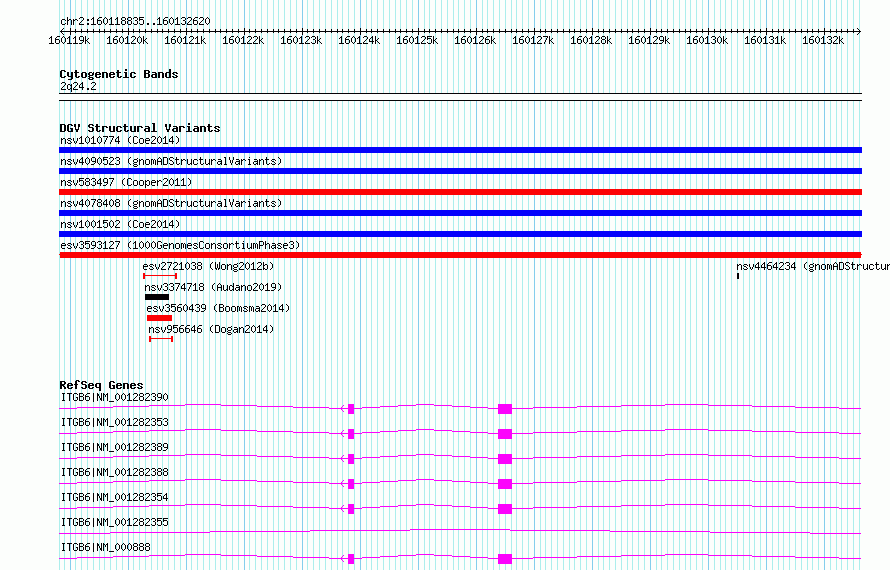Click the large exon box of NM_001282354
This screenshot has height=570, width=890.
coord(505,509)
